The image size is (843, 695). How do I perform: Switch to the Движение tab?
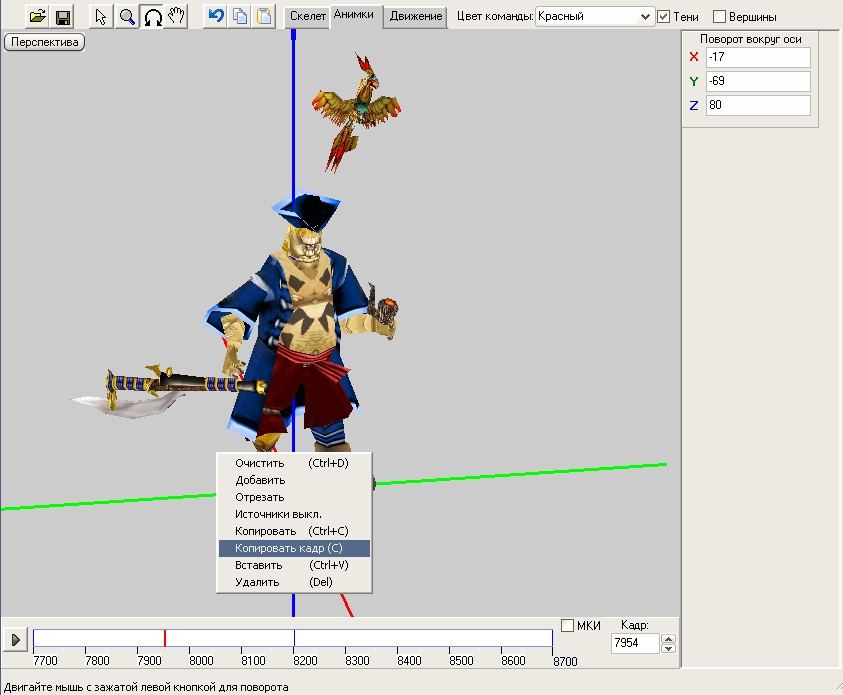(x=416, y=17)
